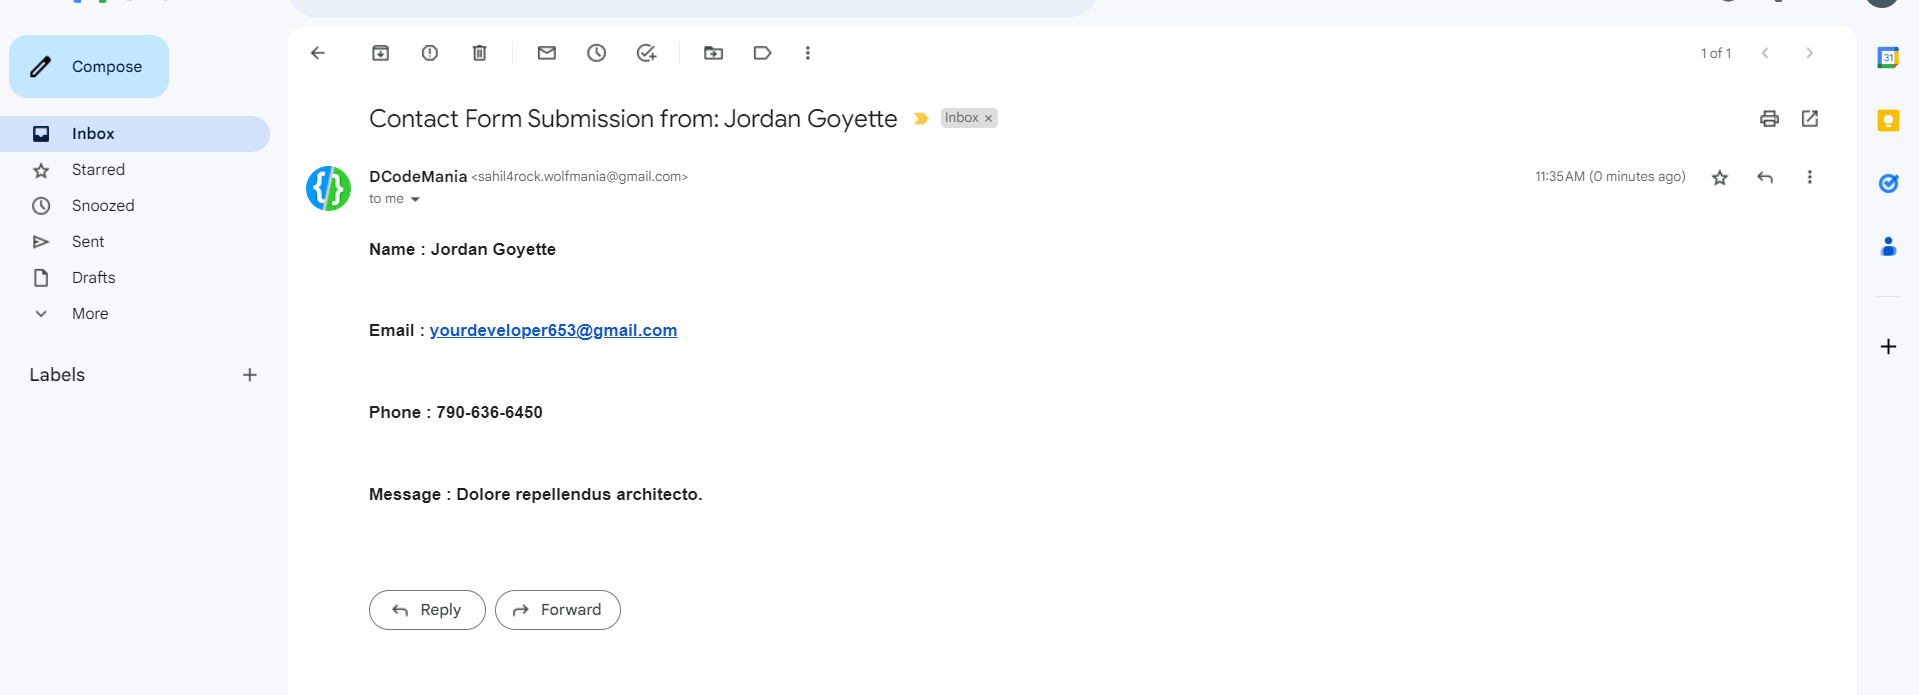
Task: Star the message from DCodeMania
Action: pos(1719,178)
